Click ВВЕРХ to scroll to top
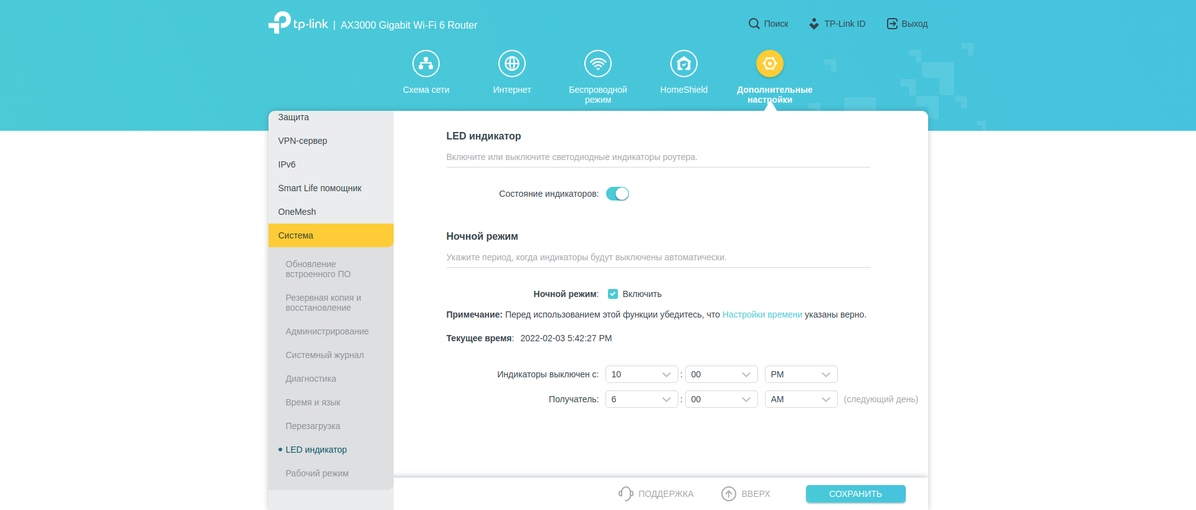1196x510 pixels. 746,494
